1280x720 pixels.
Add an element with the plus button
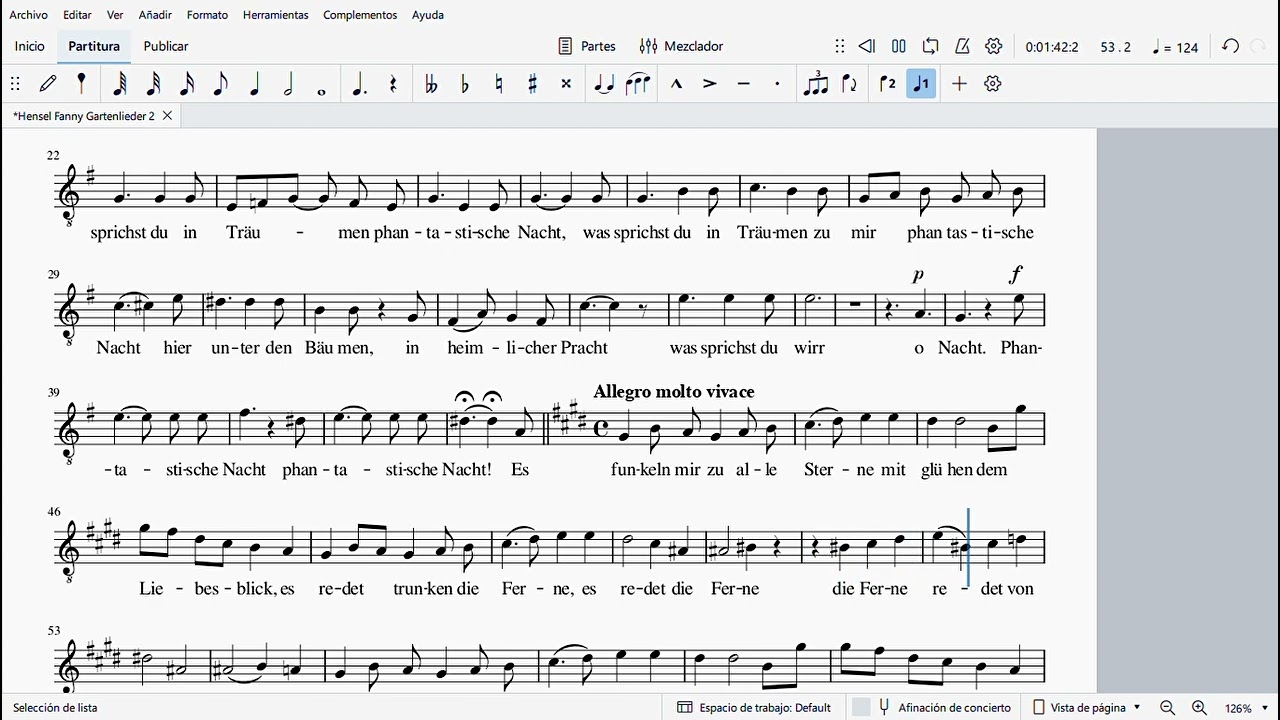pyautogui.click(x=959, y=84)
